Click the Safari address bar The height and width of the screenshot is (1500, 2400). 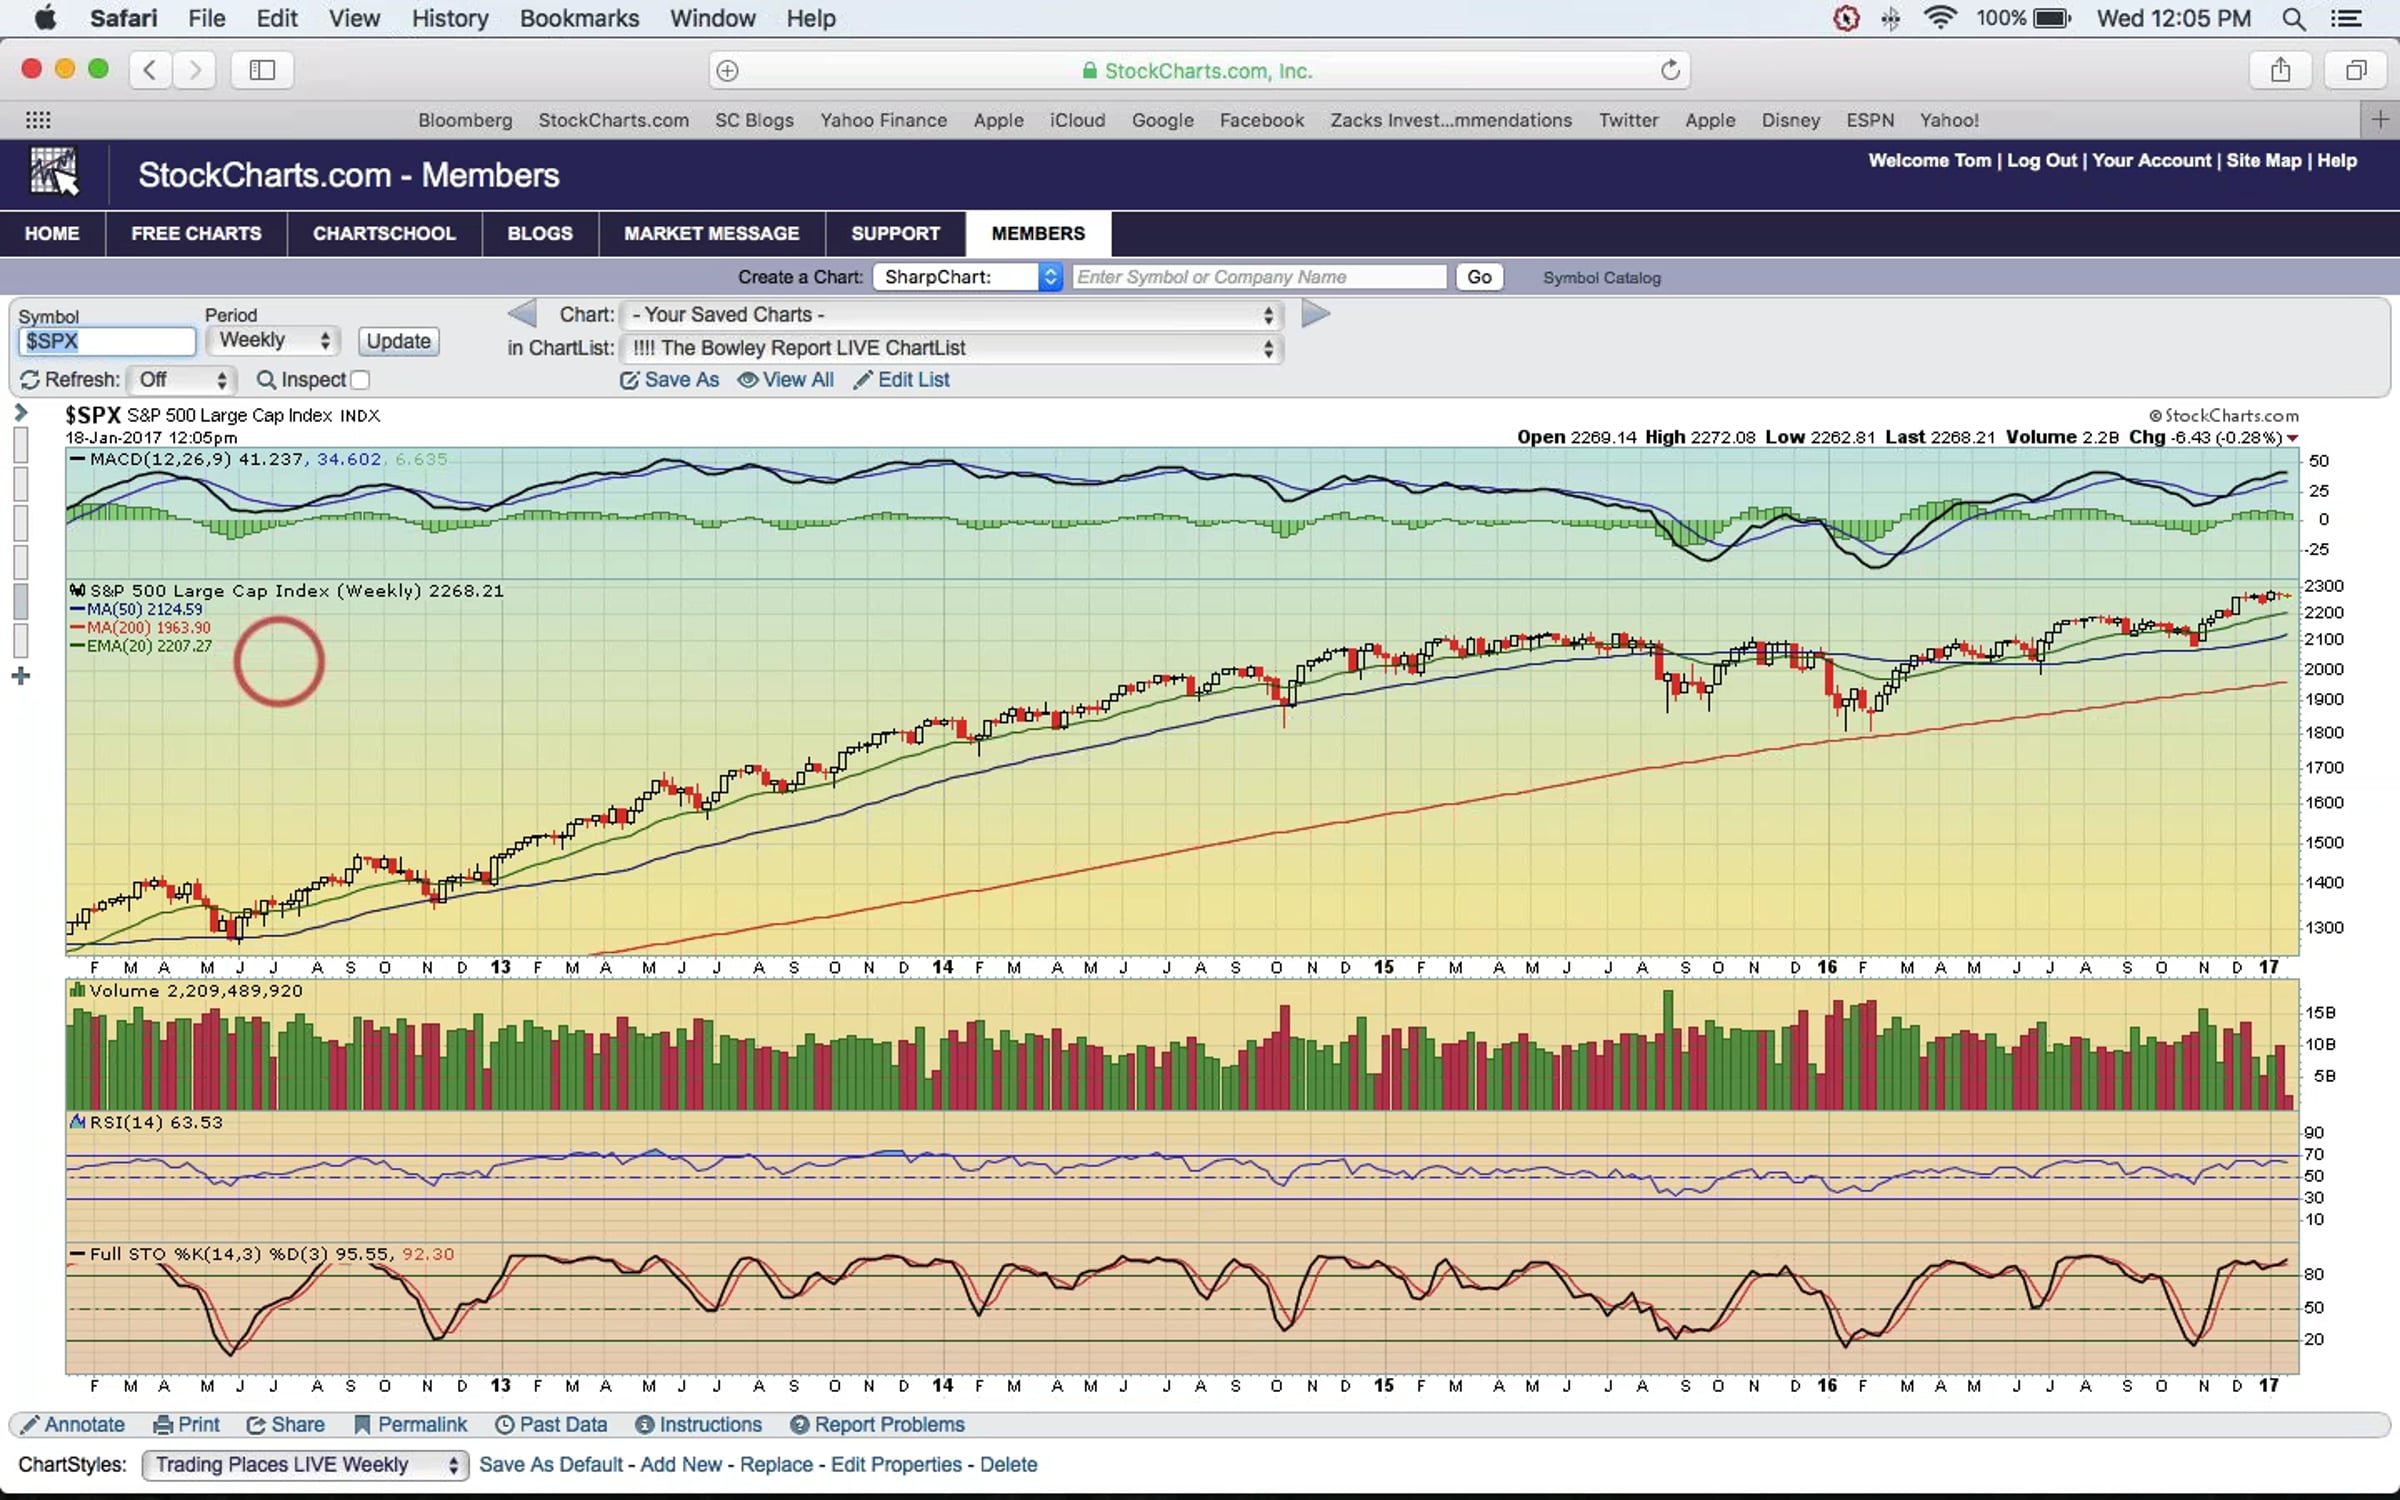[1200, 70]
